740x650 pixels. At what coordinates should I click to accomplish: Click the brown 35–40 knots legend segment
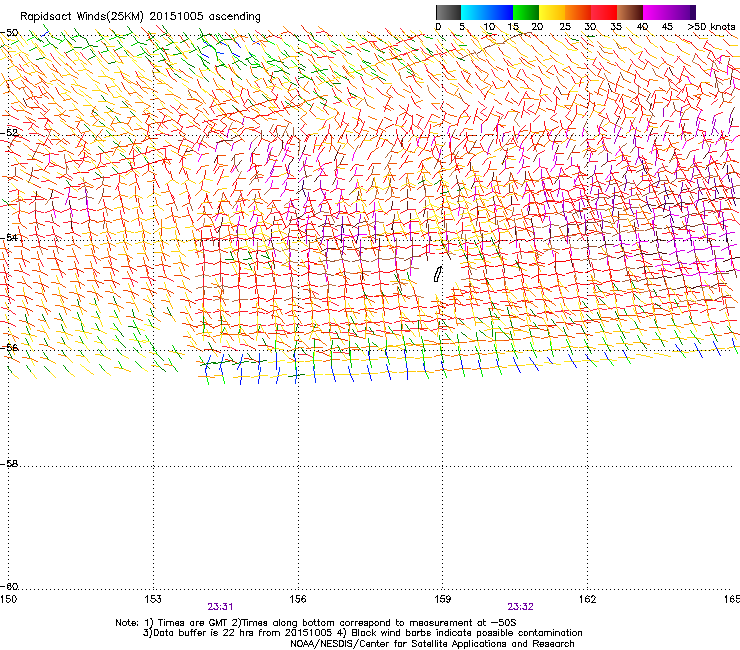[630, 12]
